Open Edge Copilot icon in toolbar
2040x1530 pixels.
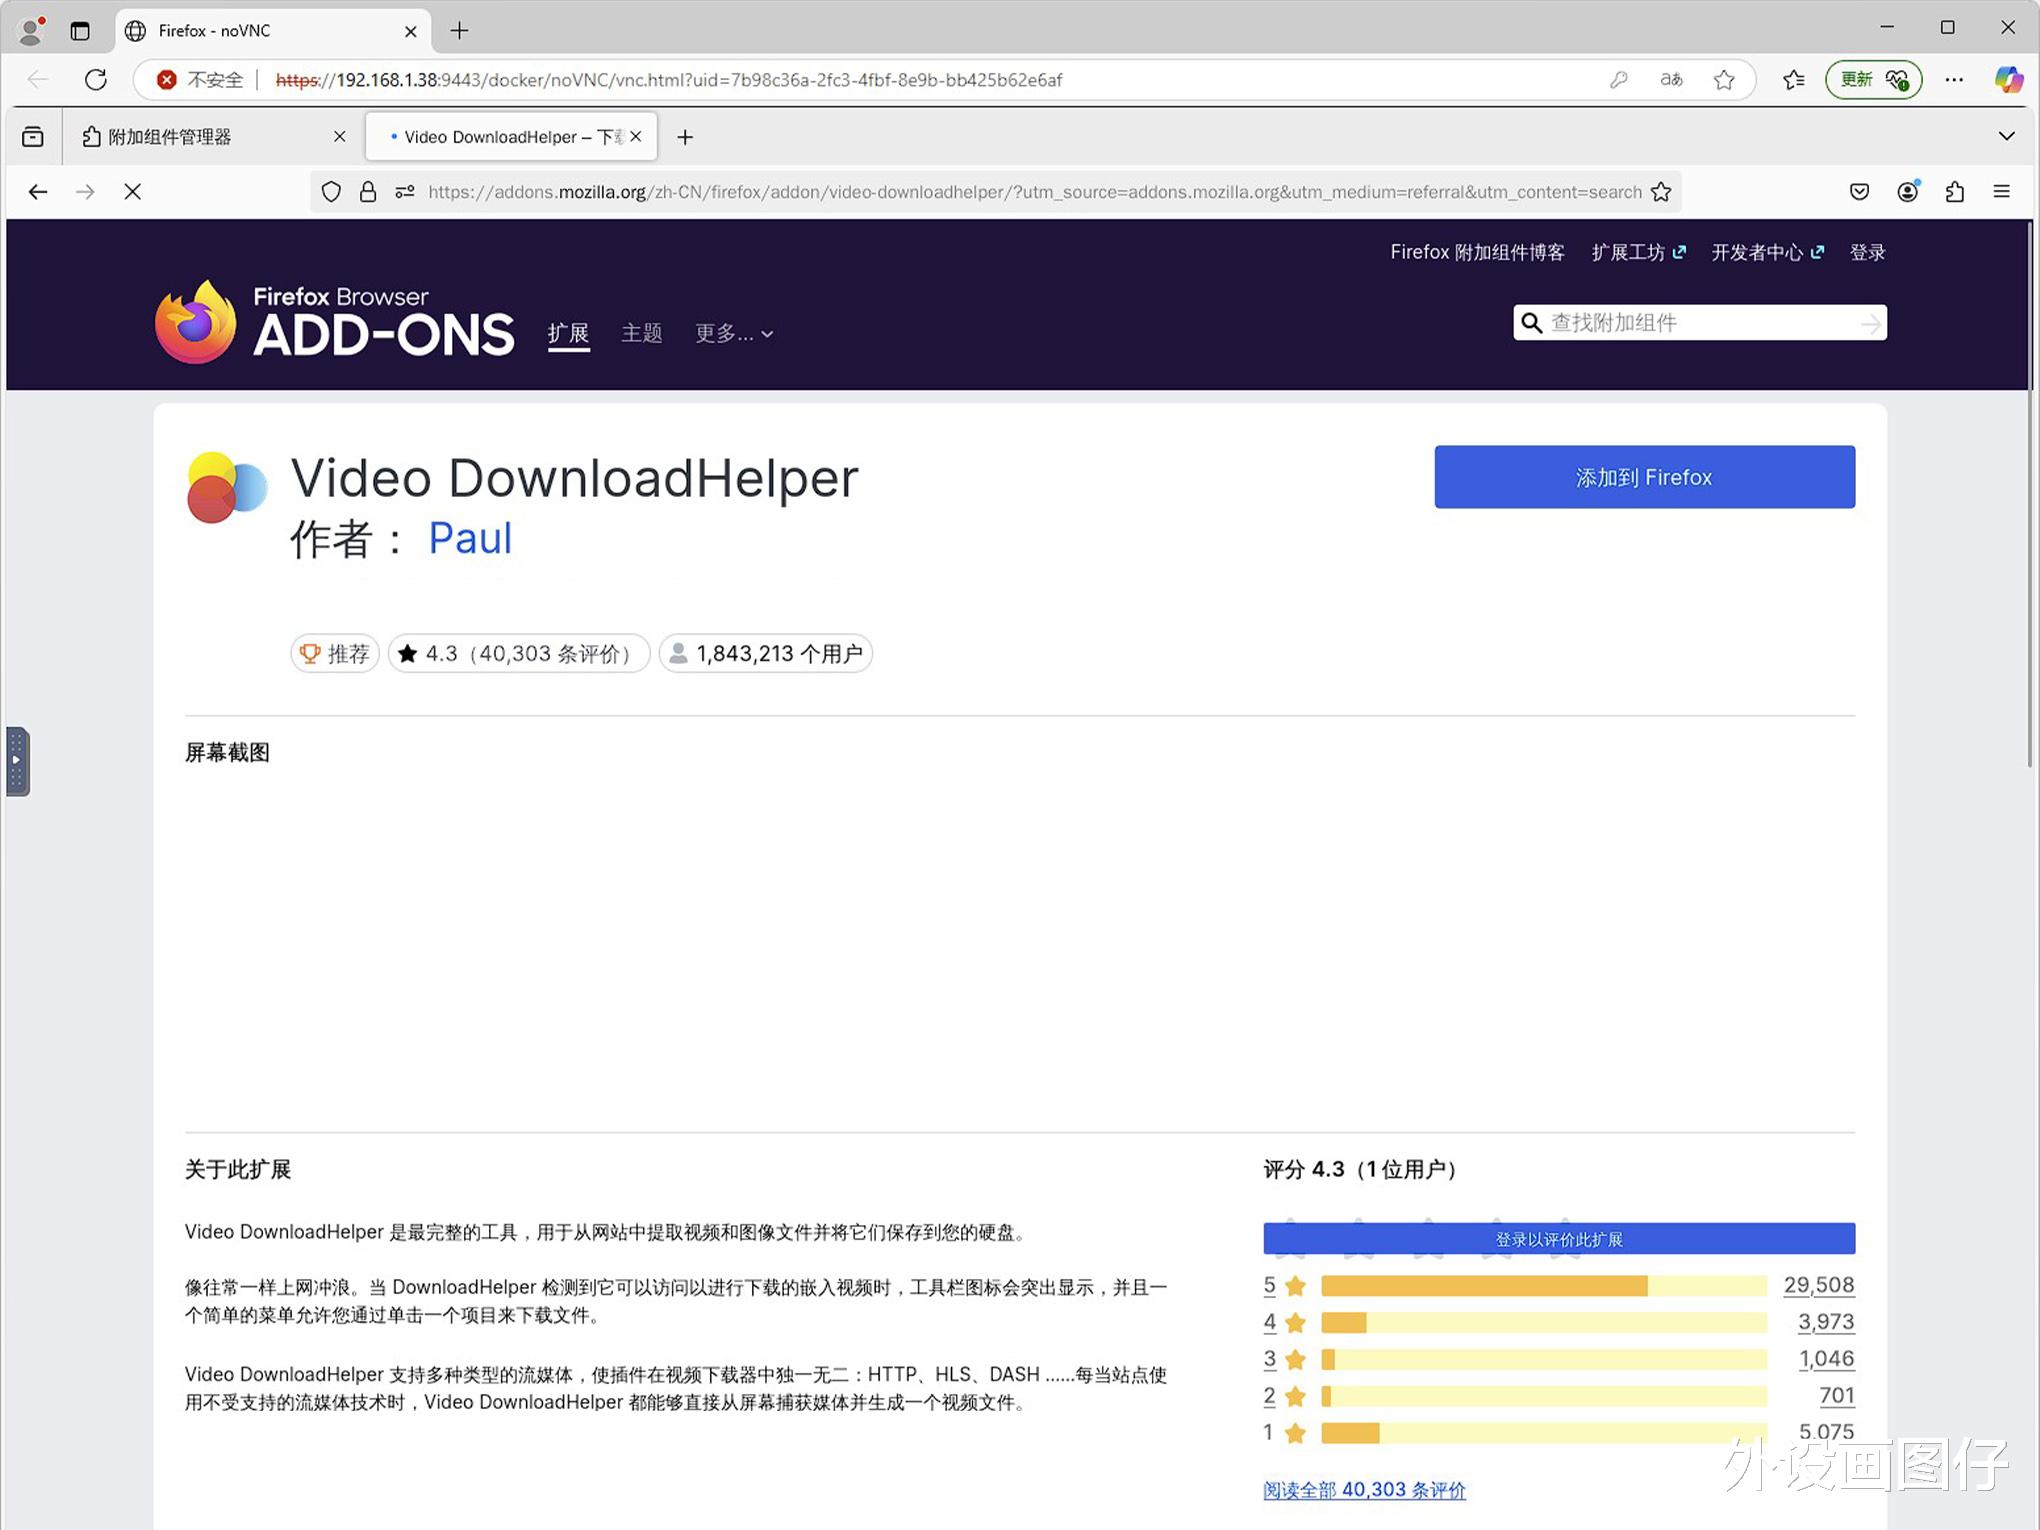pyautogui.click(x=2008, y=80)
